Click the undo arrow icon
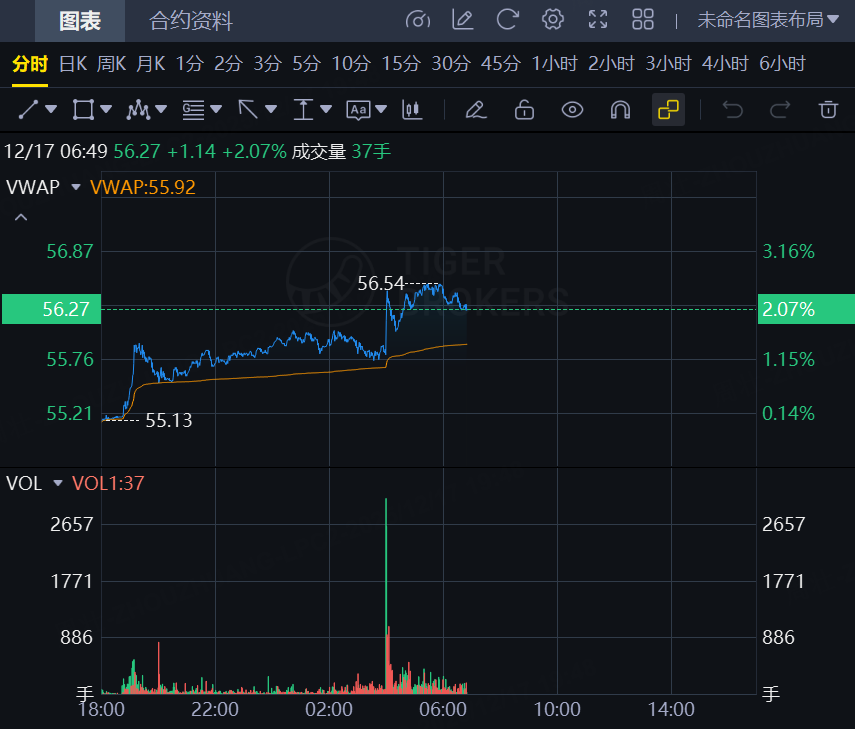 [733, 109]
